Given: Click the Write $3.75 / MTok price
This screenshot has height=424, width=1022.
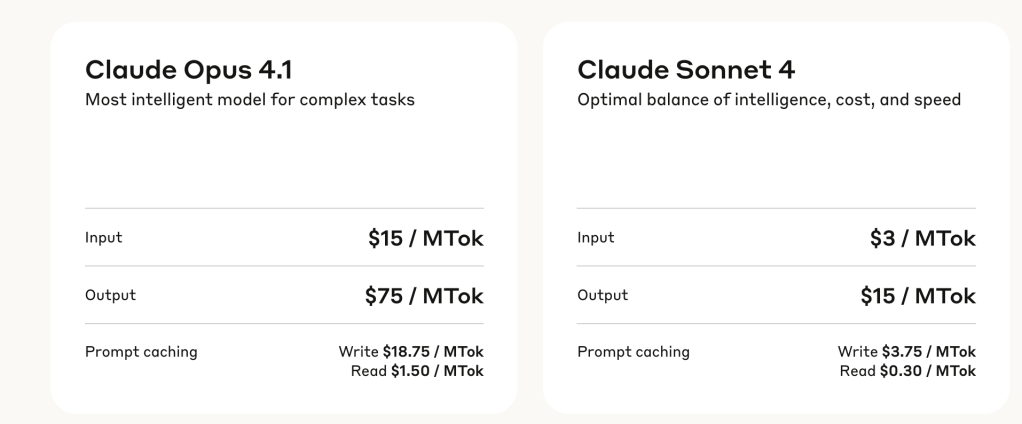Looking at the screenshot, I should [x=906, y=352].
